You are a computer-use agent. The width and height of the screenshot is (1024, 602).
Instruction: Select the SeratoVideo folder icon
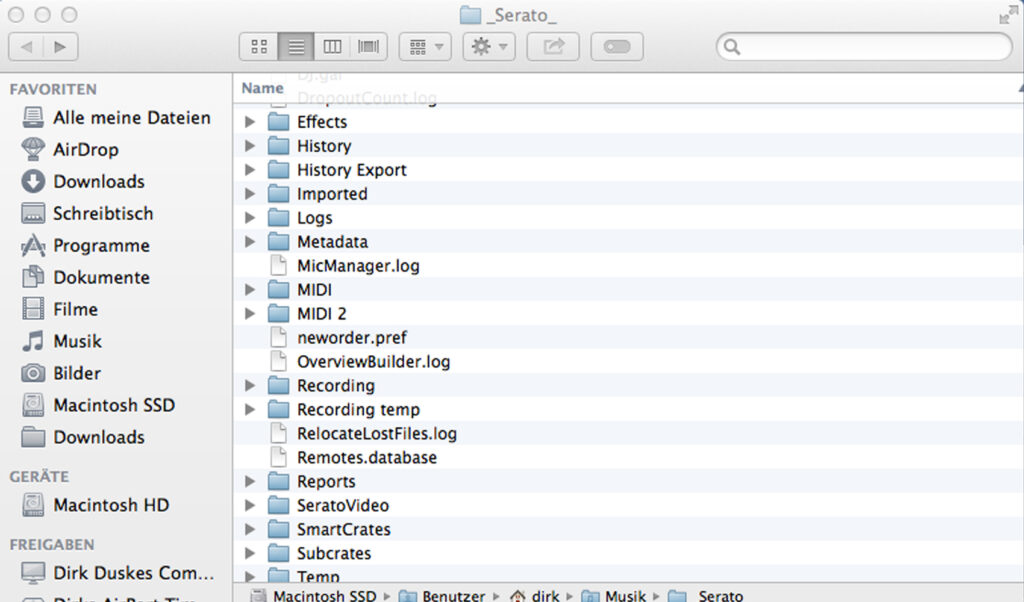[x=278, y=505]
